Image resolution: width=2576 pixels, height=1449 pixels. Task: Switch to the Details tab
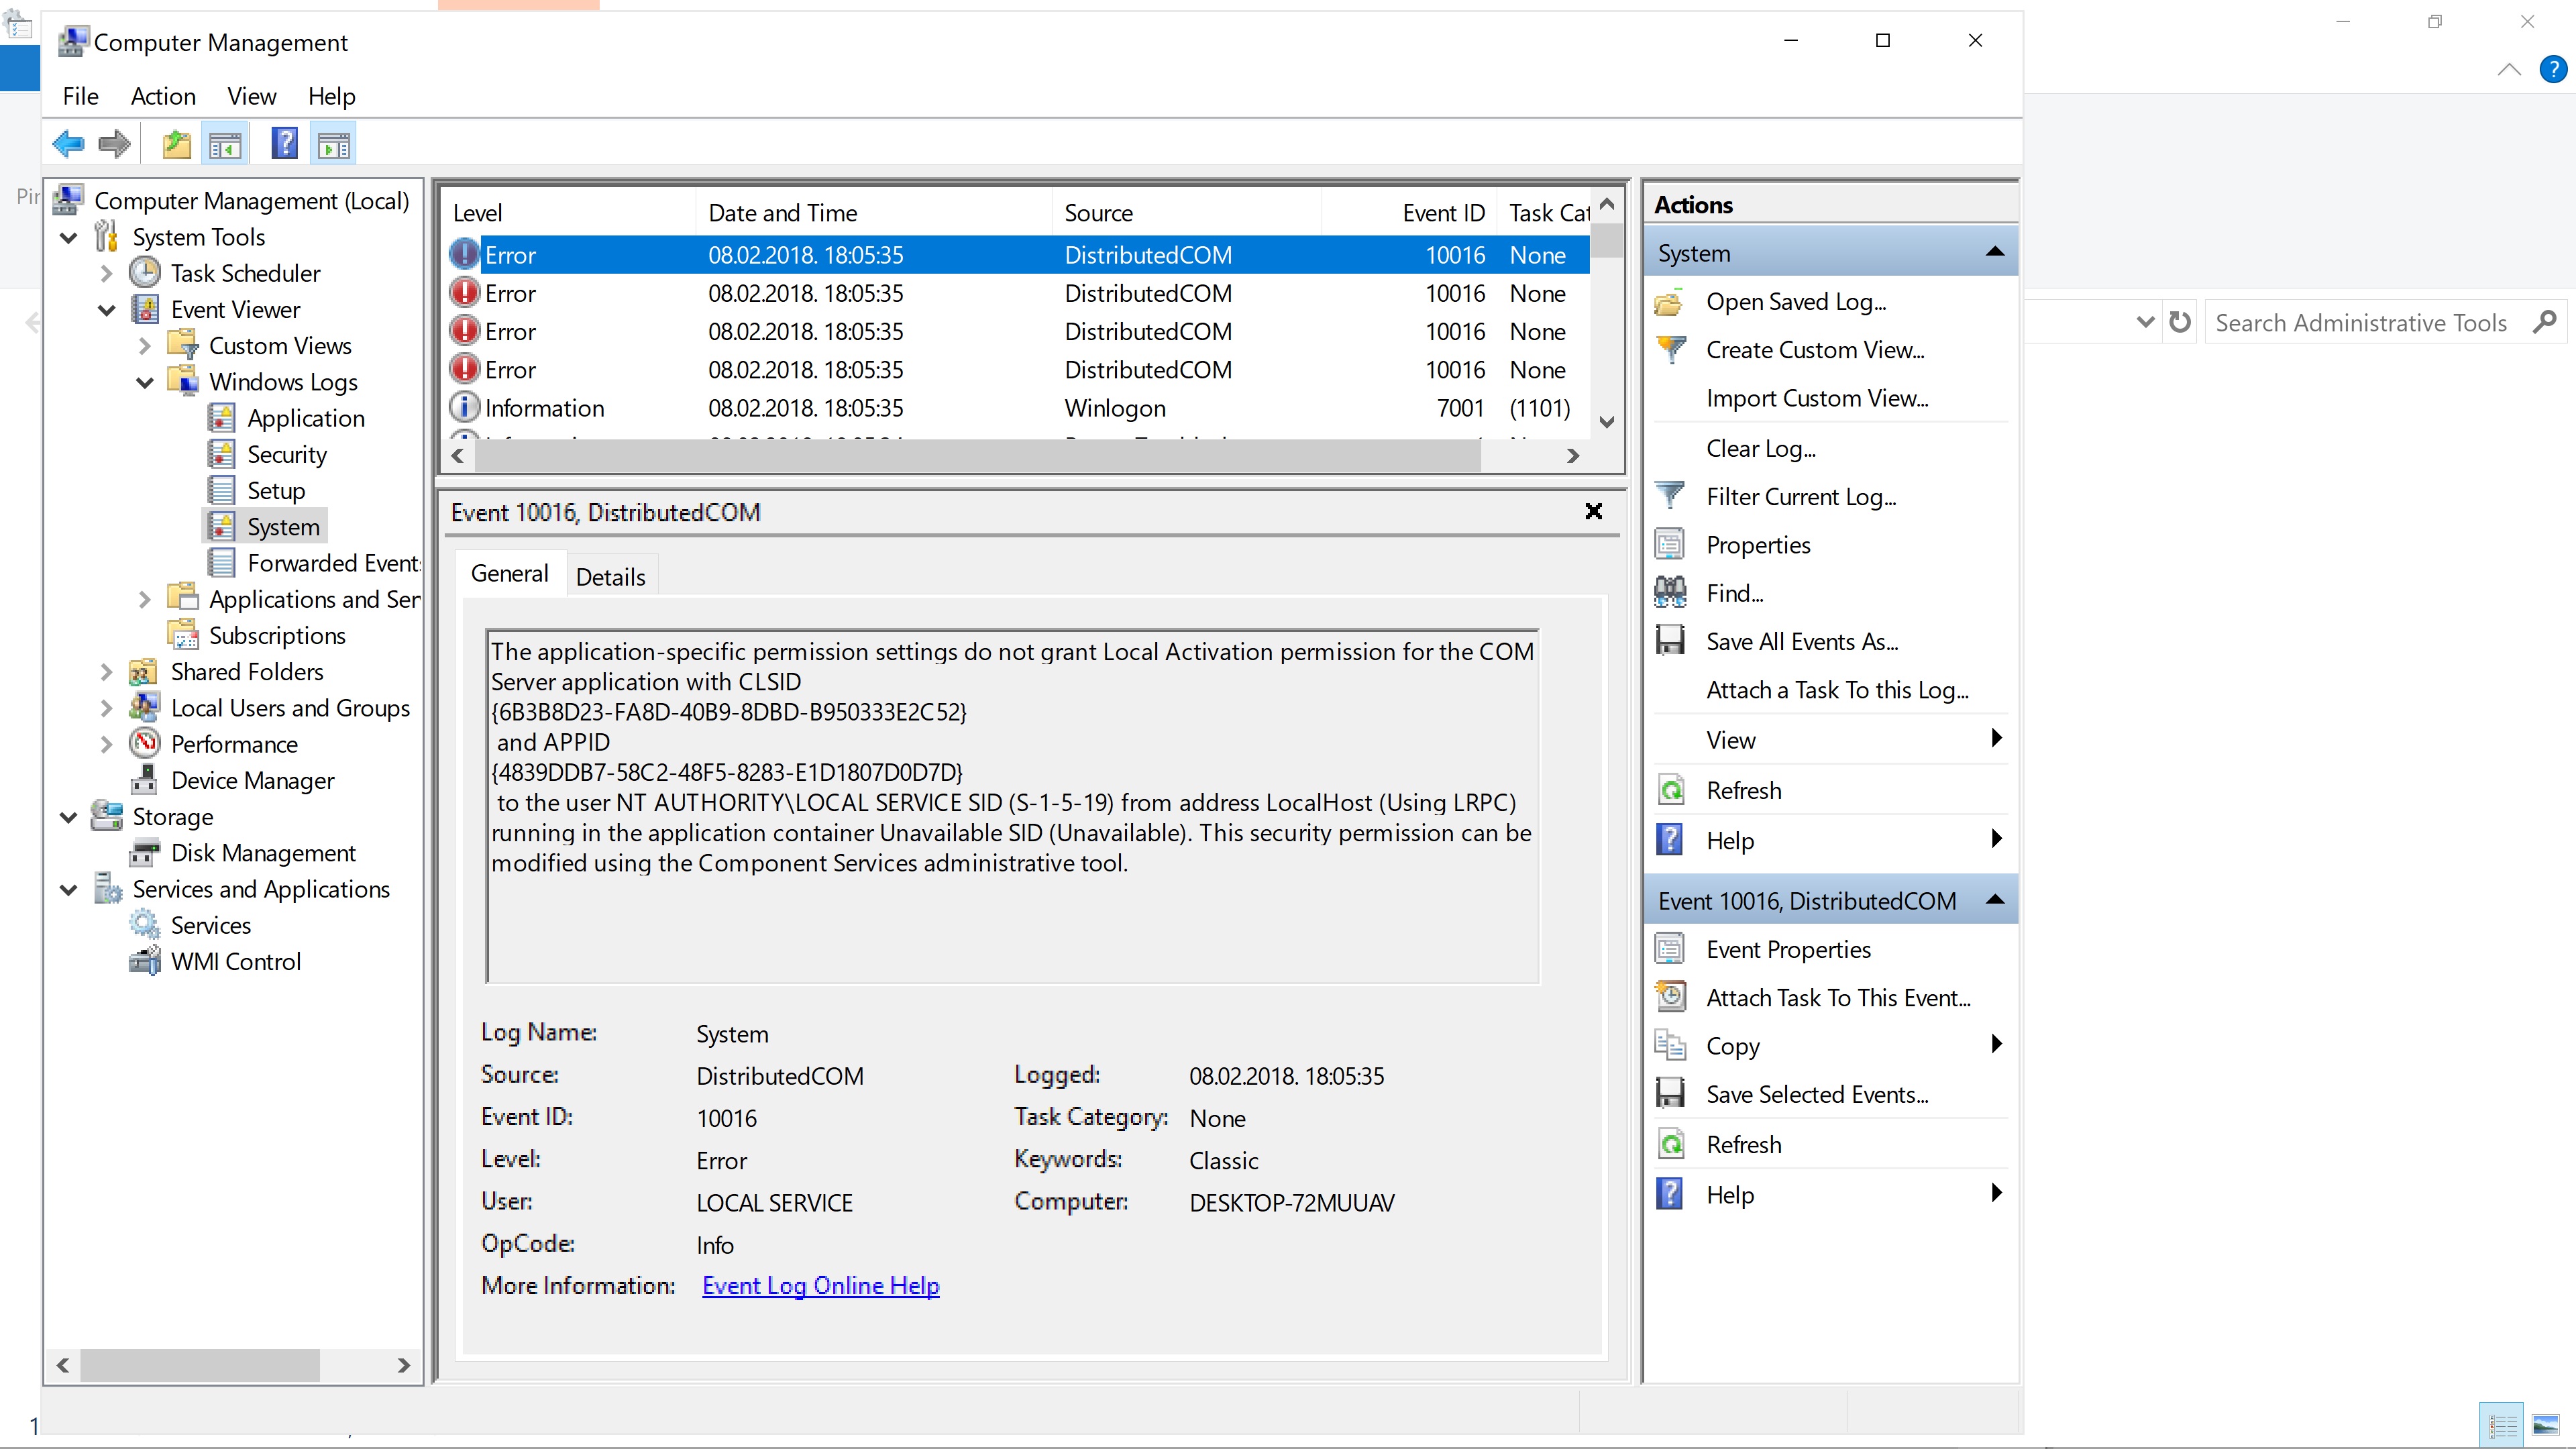tap(610, 577)
